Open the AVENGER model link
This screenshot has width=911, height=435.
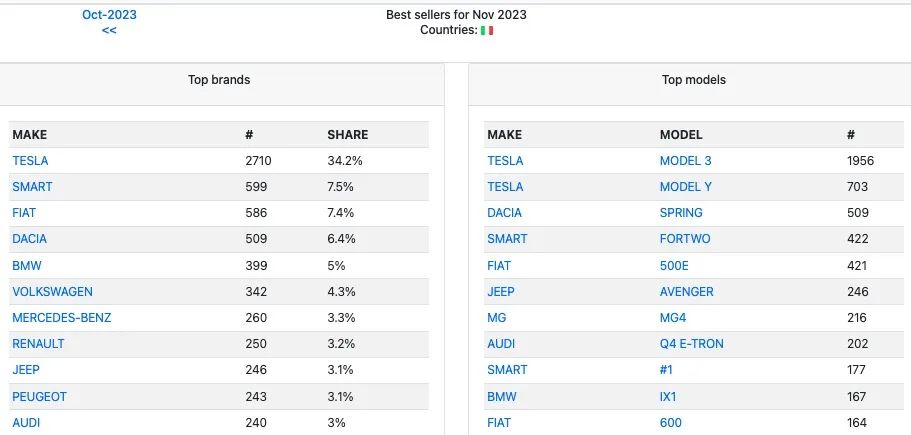click(687, 292)
